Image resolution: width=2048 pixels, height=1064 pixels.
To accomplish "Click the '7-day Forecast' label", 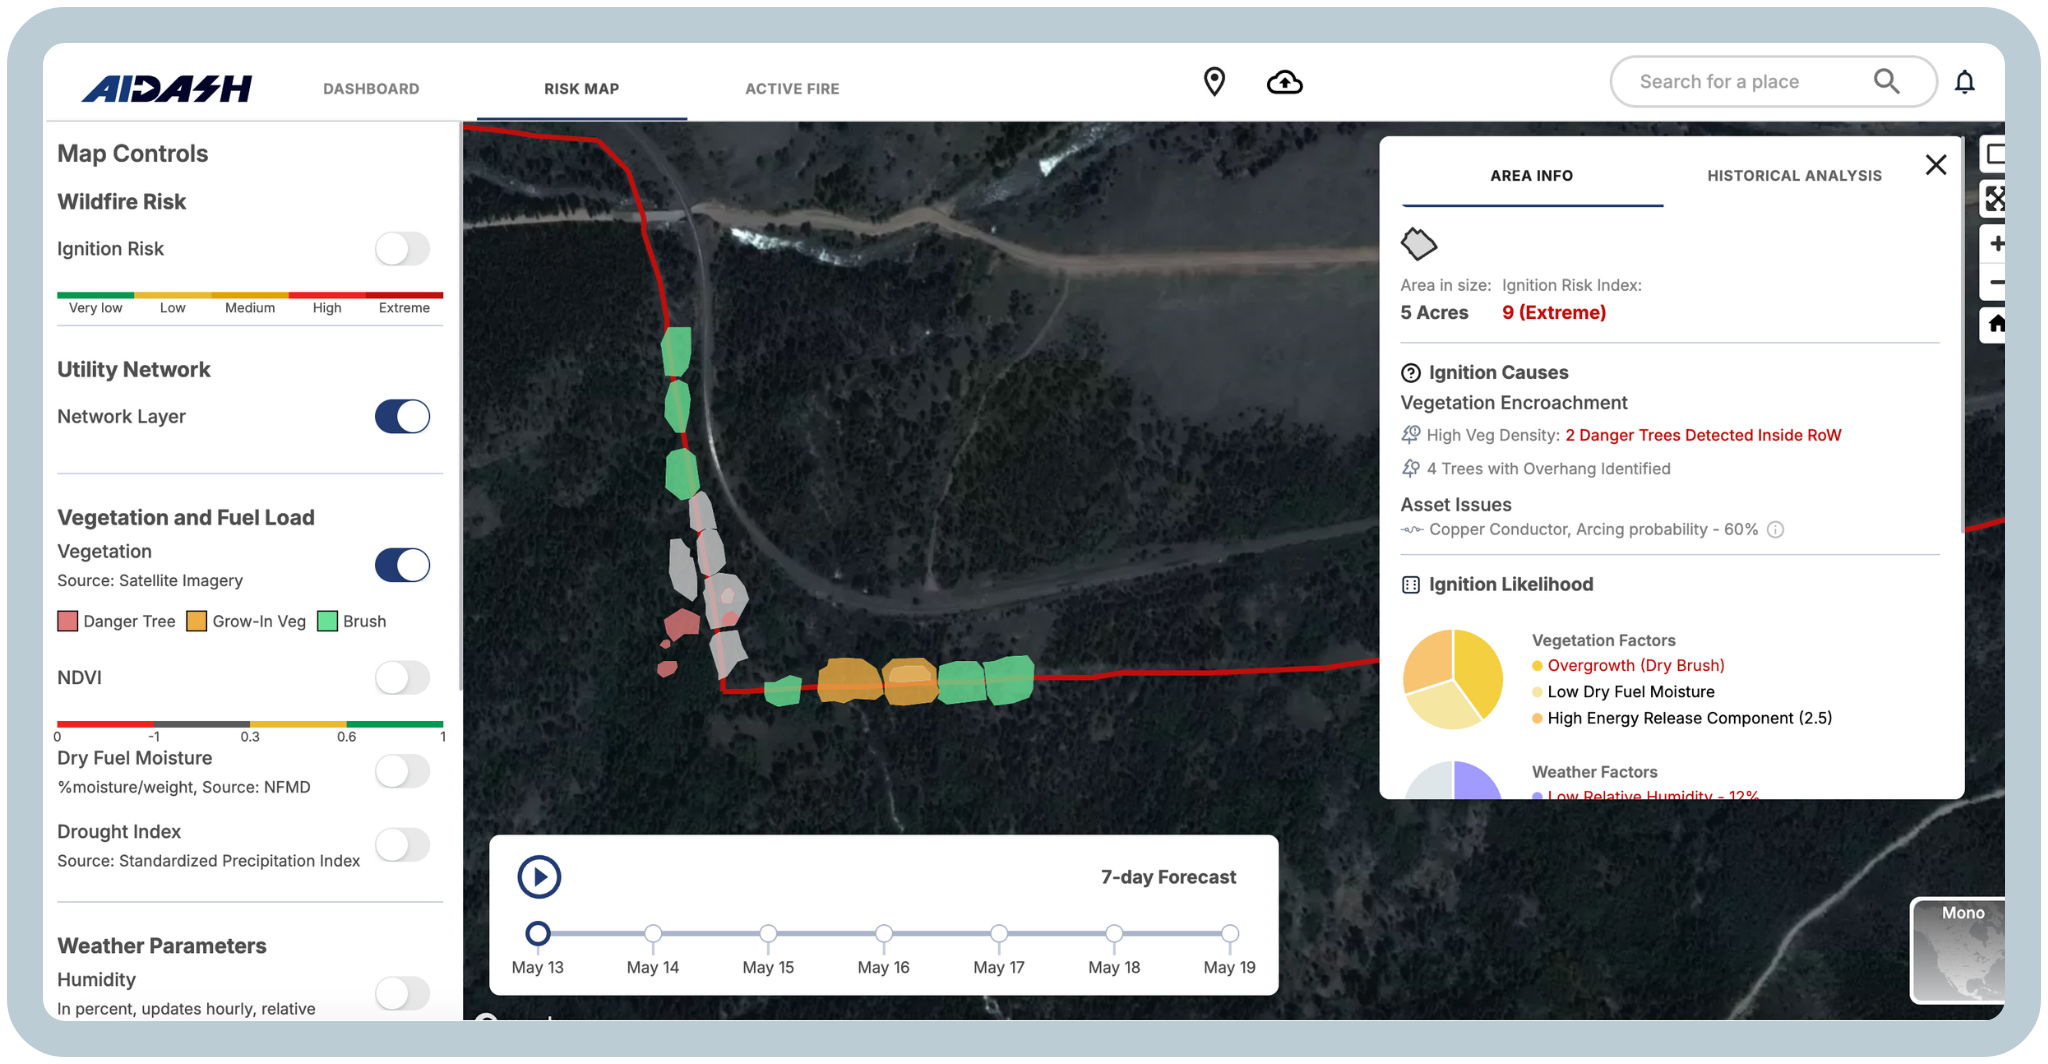I will point(1169,877).
